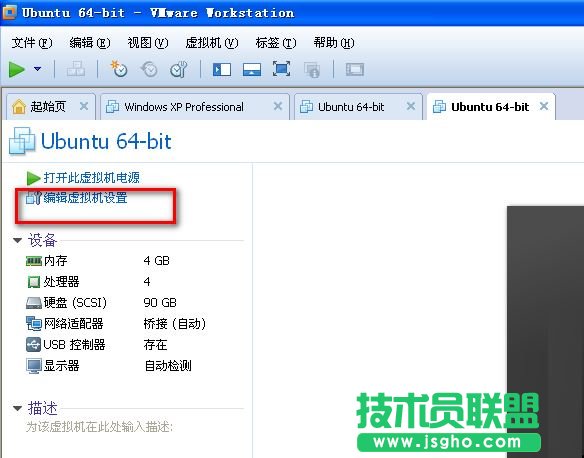This screenshot has height=458, width=584.
Task: Toggle the sidebar view toolbar icon
Action: coord(222,70)
